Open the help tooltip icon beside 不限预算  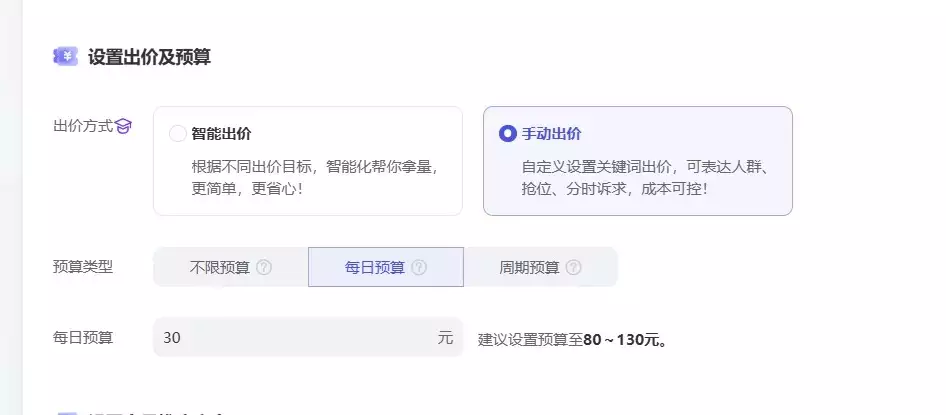[x=264, y=267]
